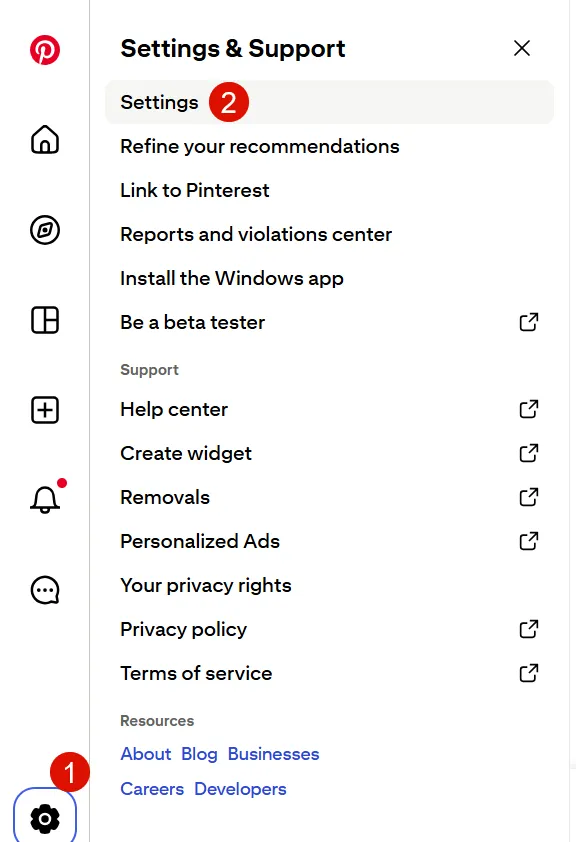This screenshot has height=842, width=576.
Task: Follow the About resources link
Action: [145, 754]
